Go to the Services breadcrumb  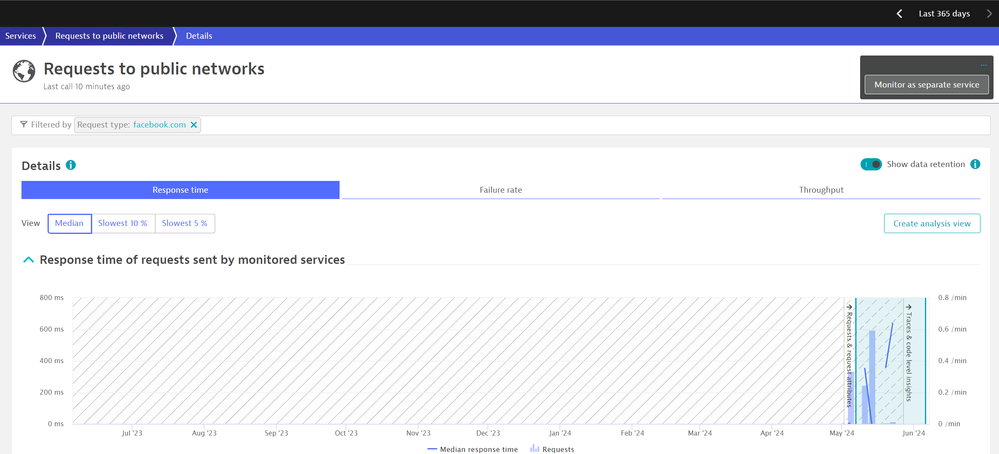[x=20, y=36]
